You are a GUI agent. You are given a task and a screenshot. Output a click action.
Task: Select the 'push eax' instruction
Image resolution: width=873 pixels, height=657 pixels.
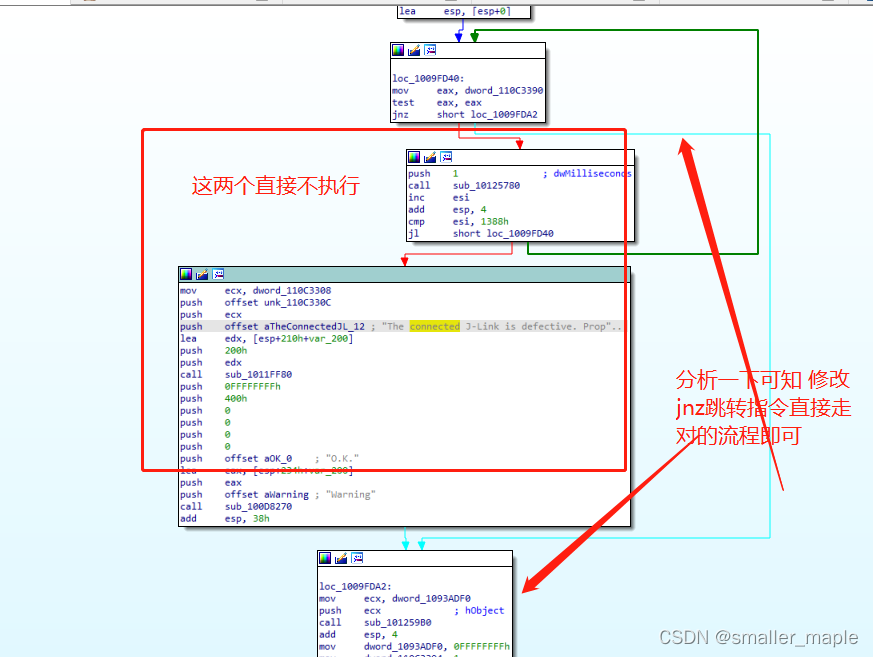coord(210,483)
